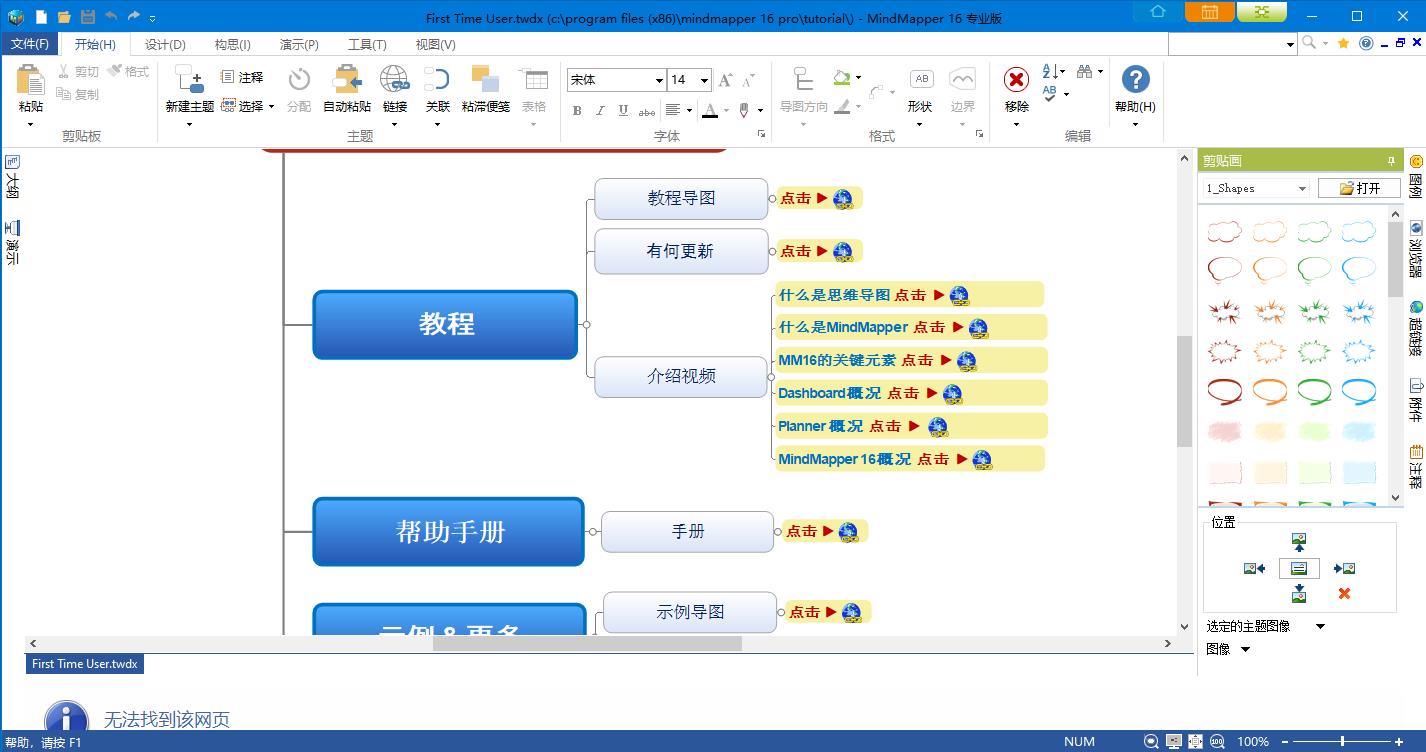
Task: Click the yellow favorites star icon
Action: click(1343, 43)
